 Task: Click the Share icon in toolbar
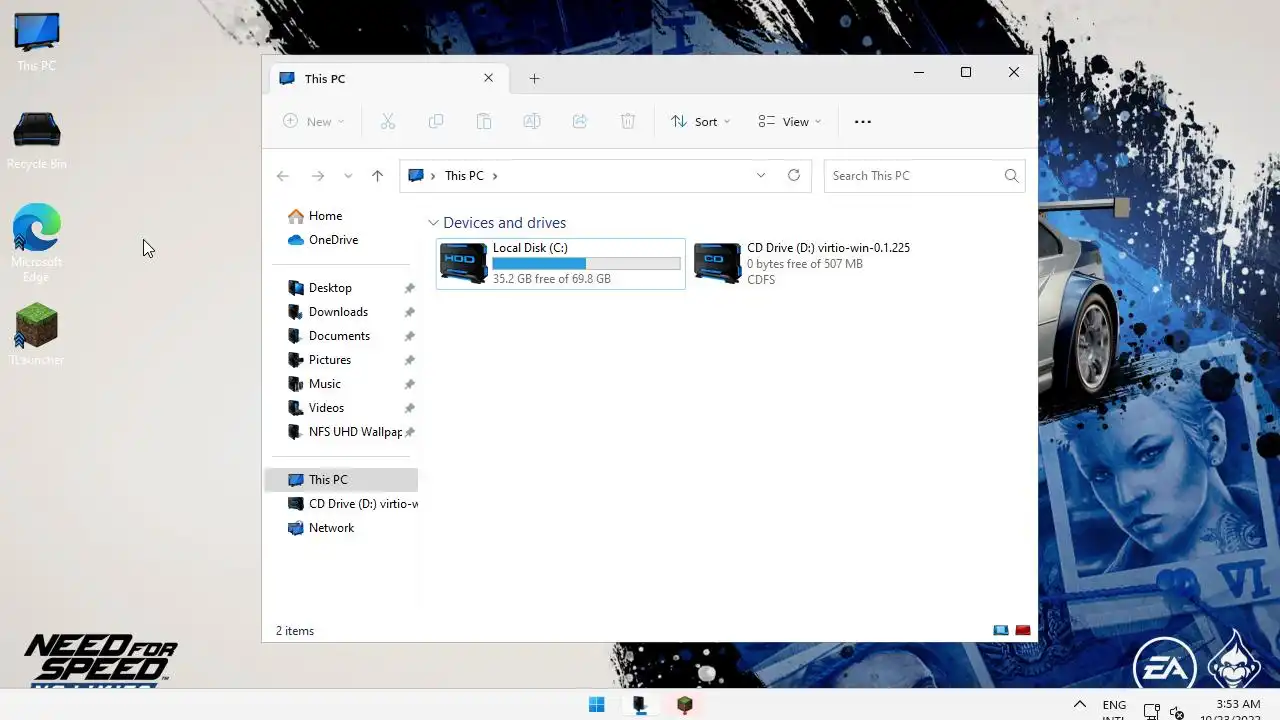click(580, 122)
